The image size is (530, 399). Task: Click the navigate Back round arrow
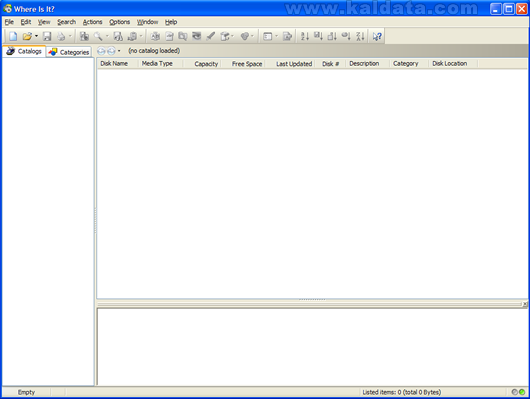[101, 51]
